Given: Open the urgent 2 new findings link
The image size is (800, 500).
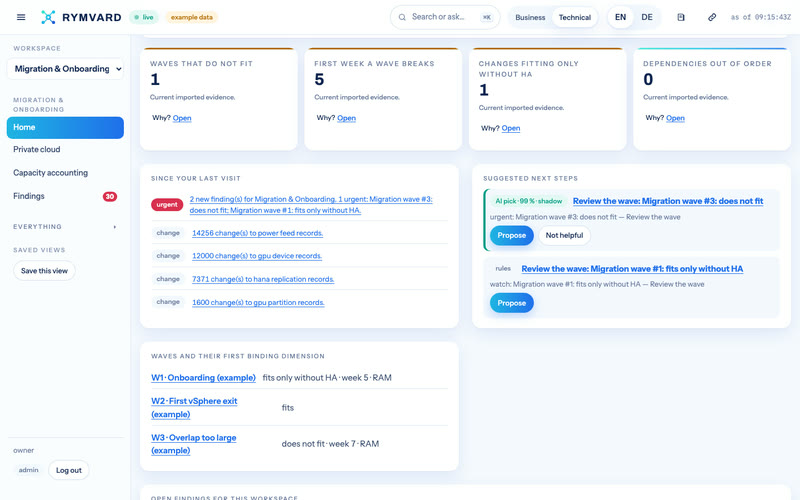Looking at the screenshot, I should tap(311, 205).
